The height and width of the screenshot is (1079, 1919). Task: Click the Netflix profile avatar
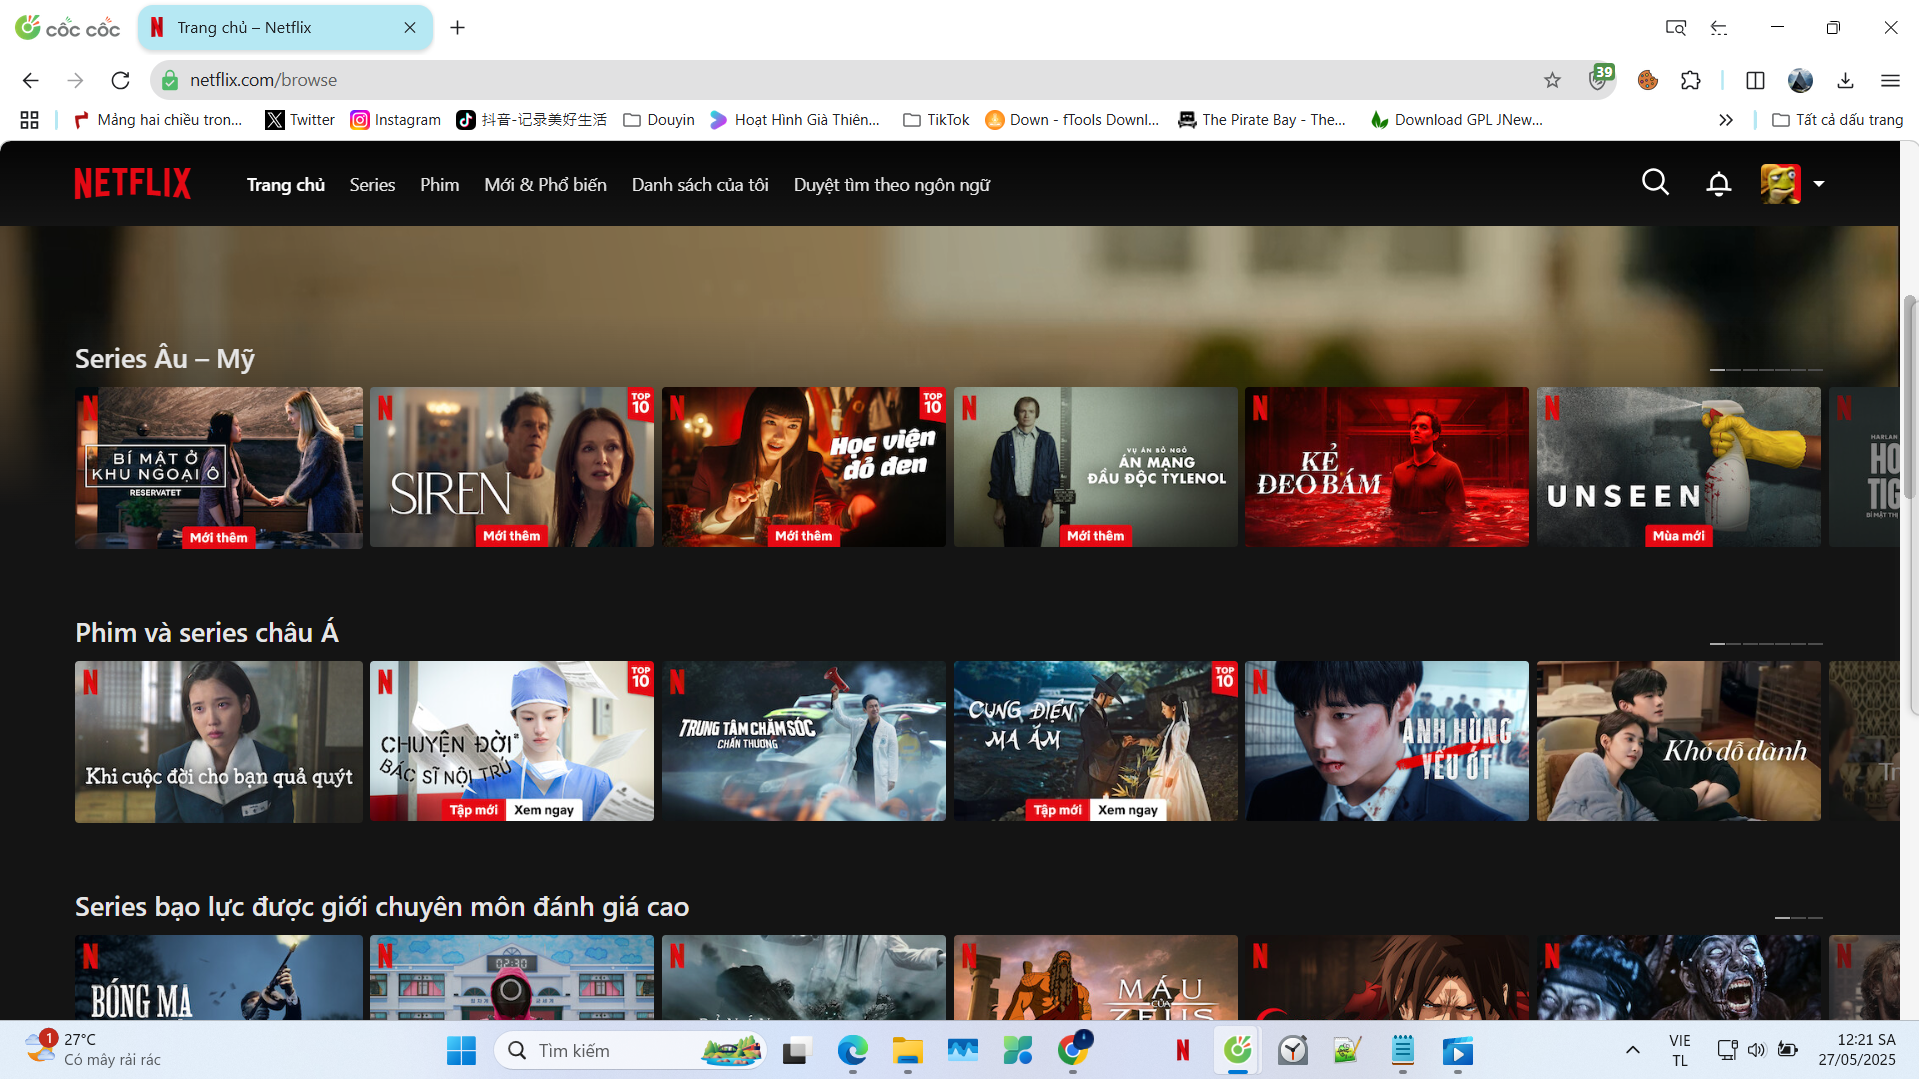click(x=1780, y=184)
